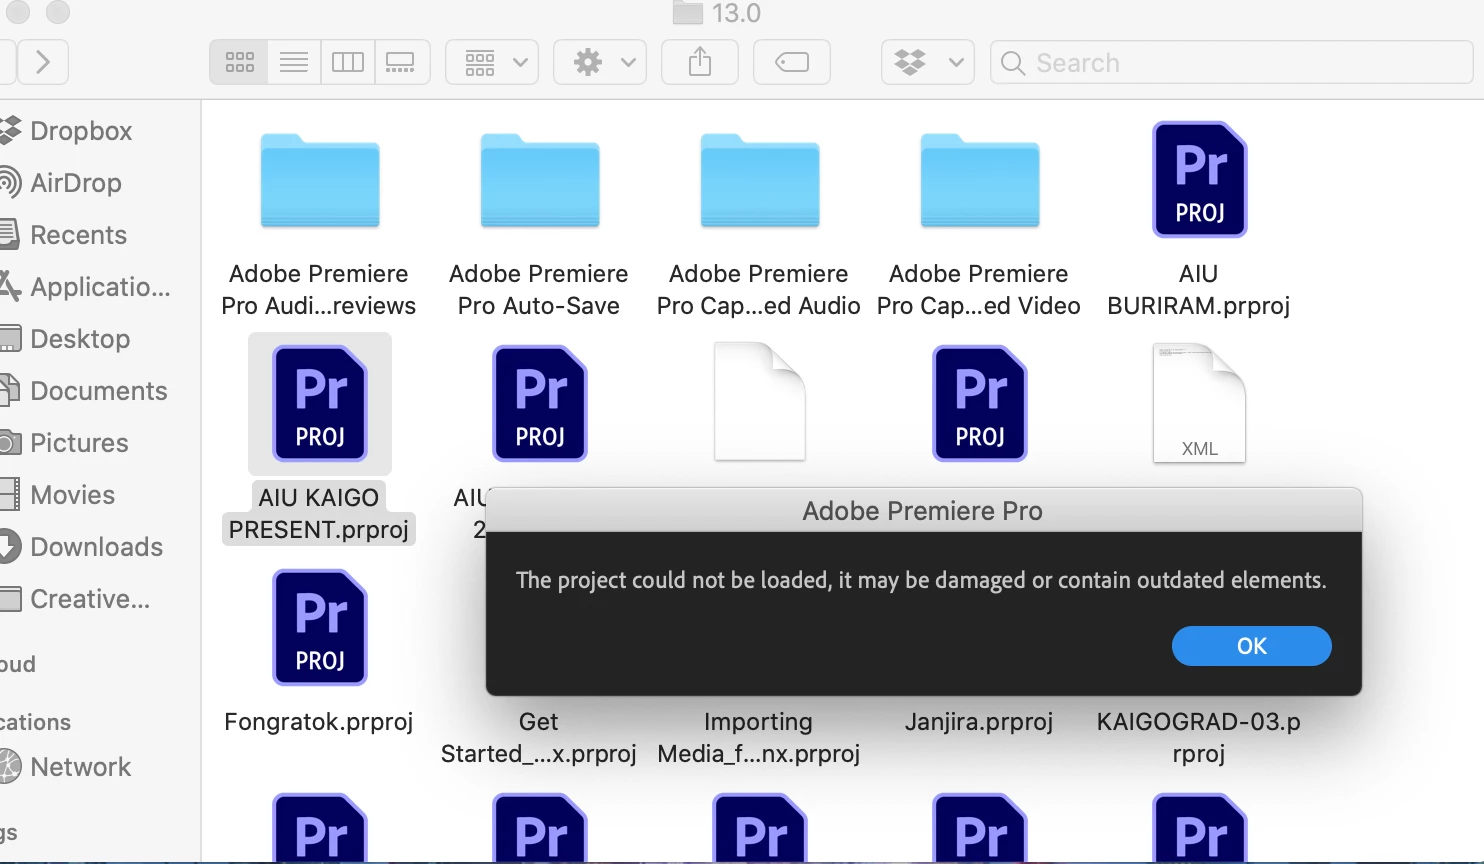Click the AIU BURIRAM.prproj file name
1484x864 pixels.
click(1199, 290)
